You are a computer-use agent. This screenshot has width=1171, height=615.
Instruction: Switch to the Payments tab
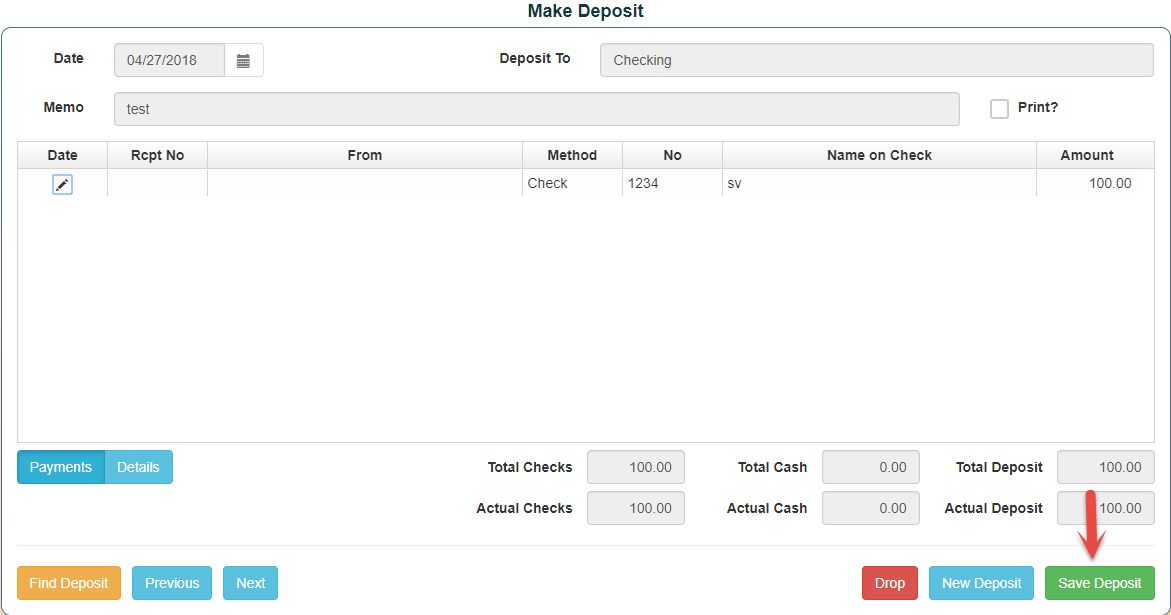(61, 467)
